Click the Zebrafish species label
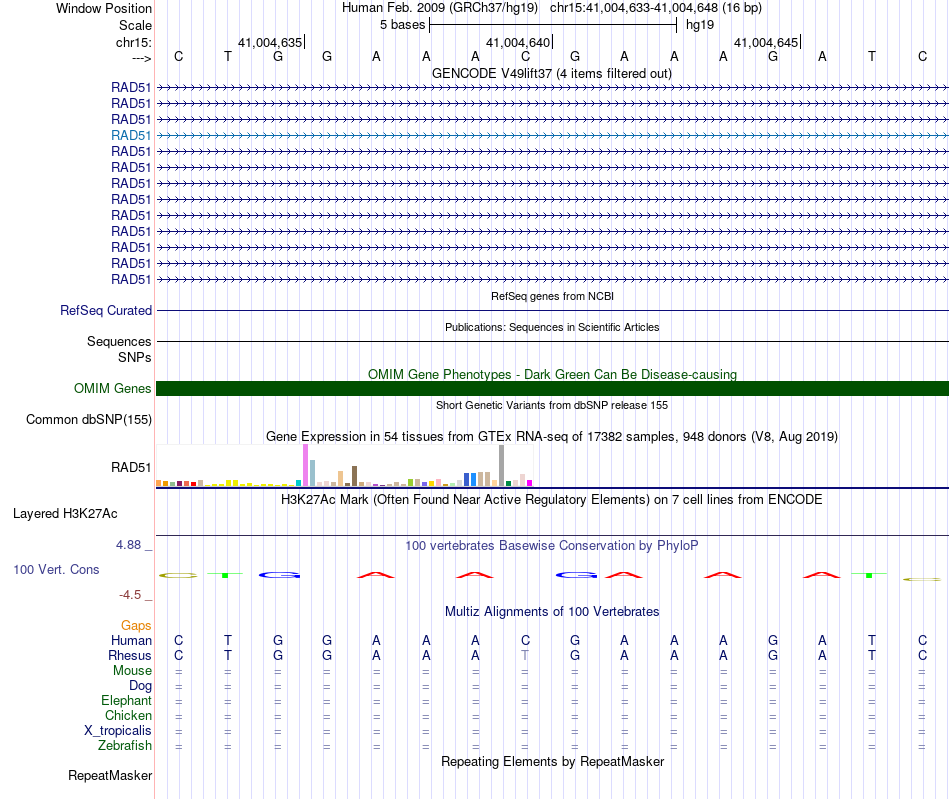Screen dimensions: 950x799 point(125,745)
